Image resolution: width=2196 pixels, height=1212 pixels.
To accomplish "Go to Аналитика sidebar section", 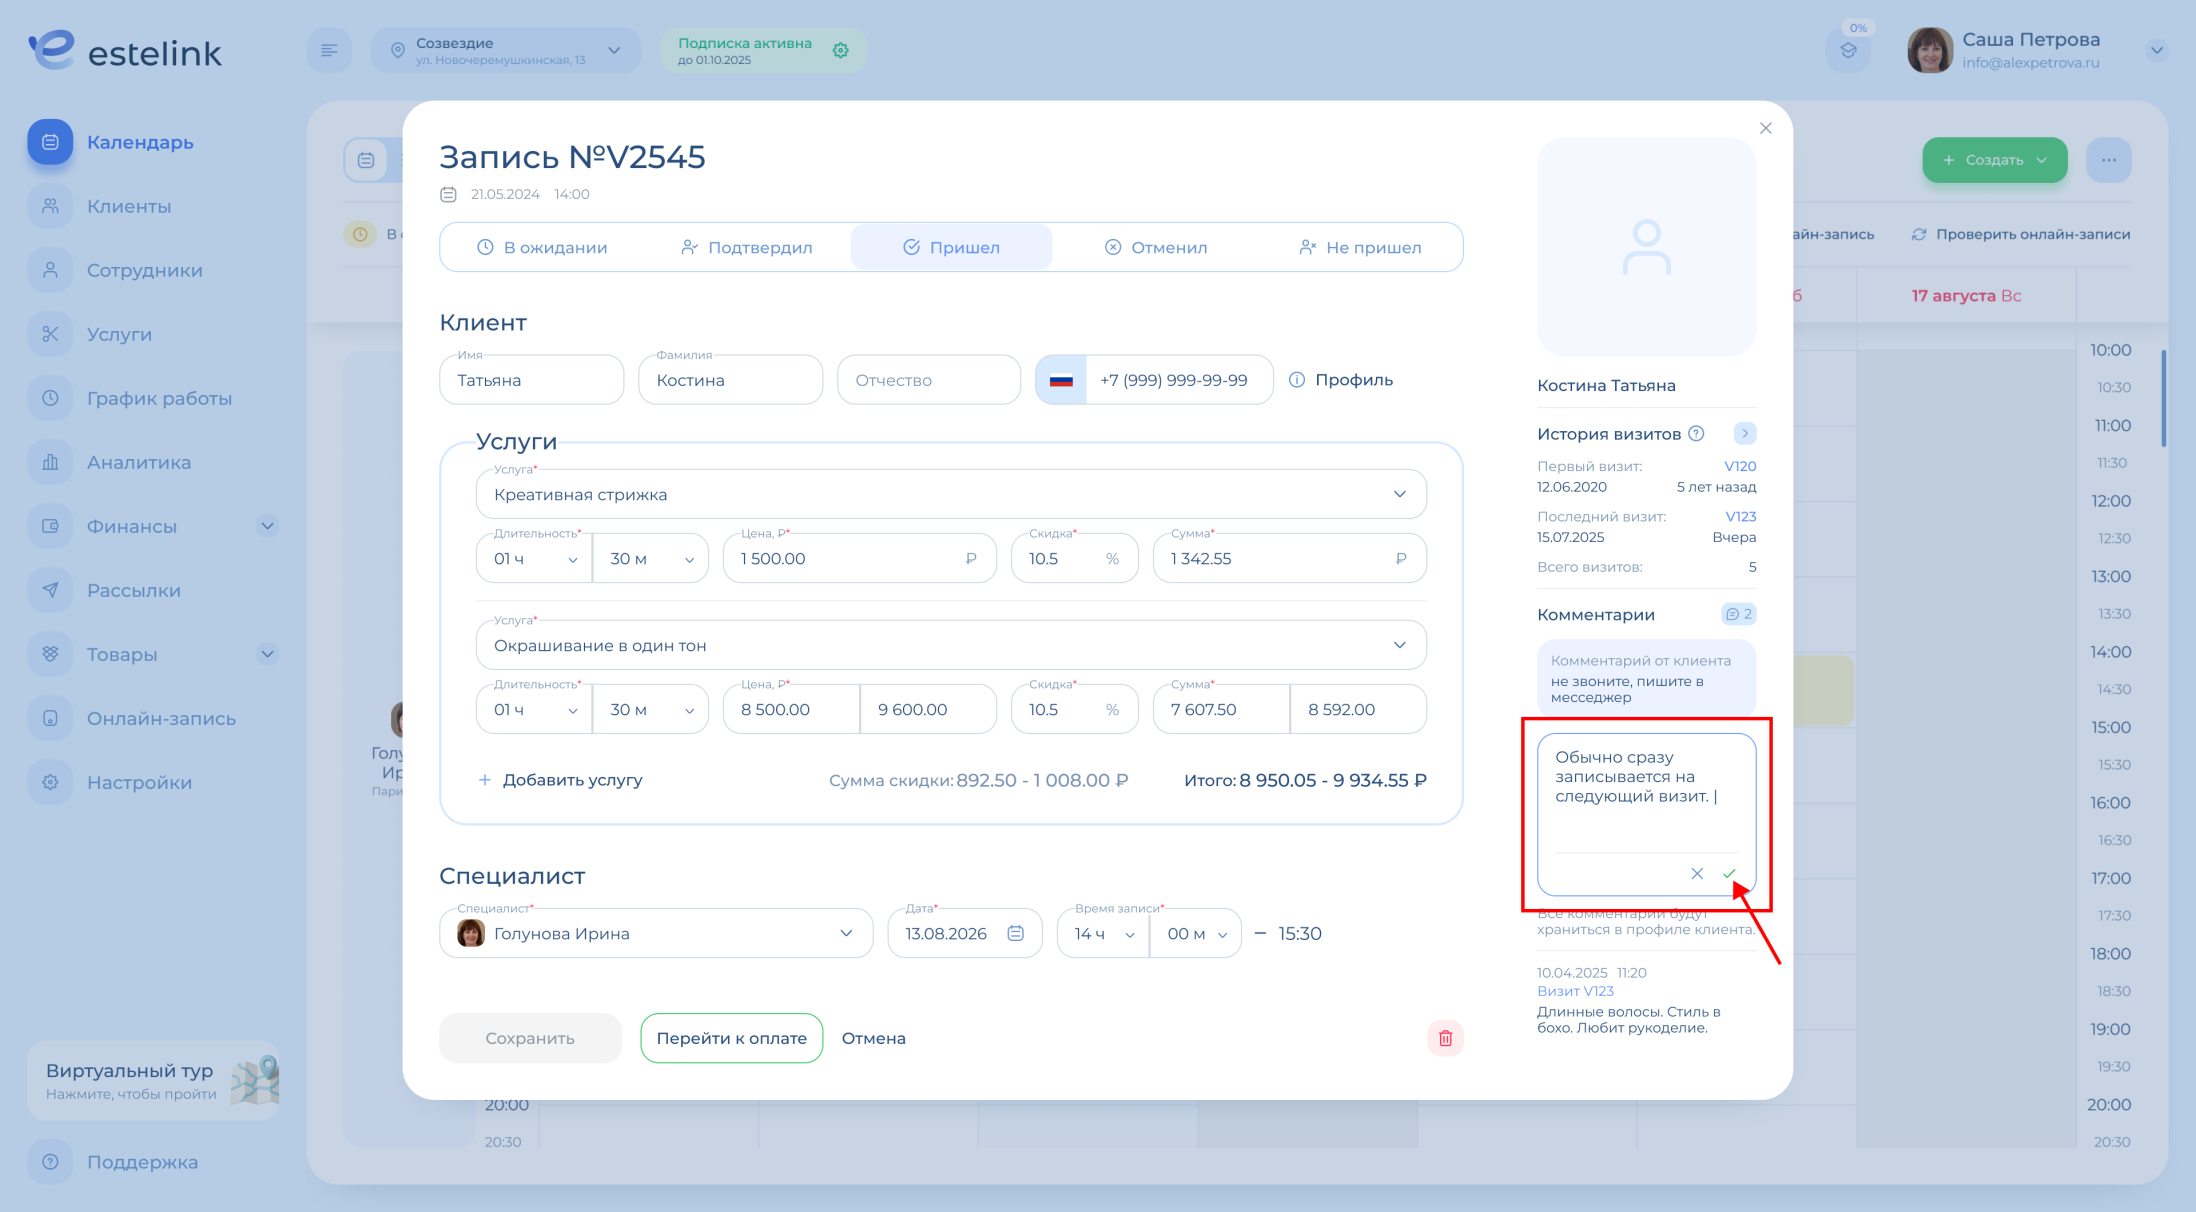I will point(138,462).
